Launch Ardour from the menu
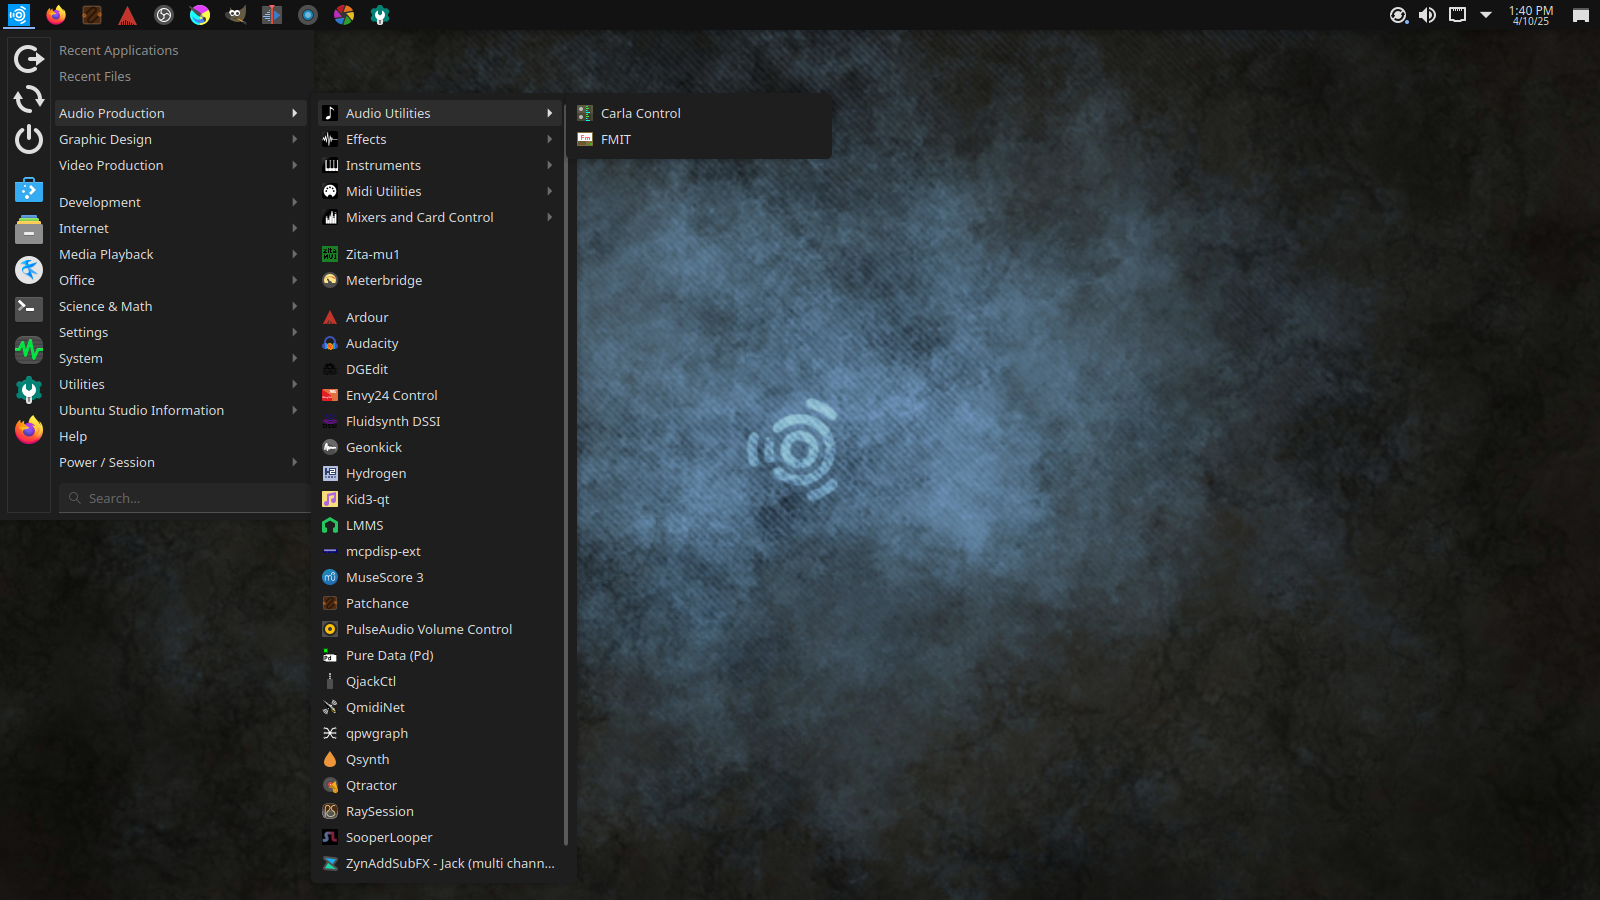This screenshot has height=900, width=1600. 366,317
